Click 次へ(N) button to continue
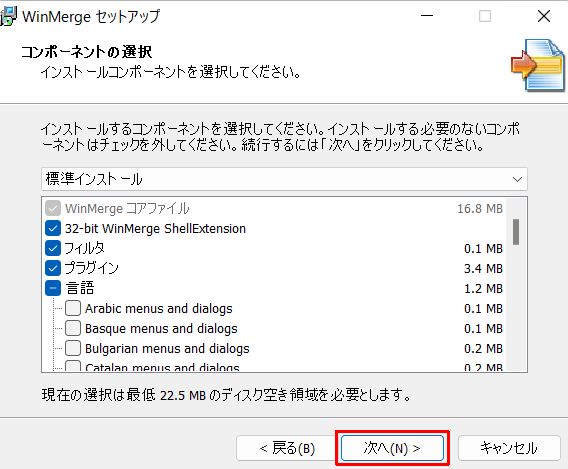The height and width of the screenshot is (469, 568). tap(392, 448)
